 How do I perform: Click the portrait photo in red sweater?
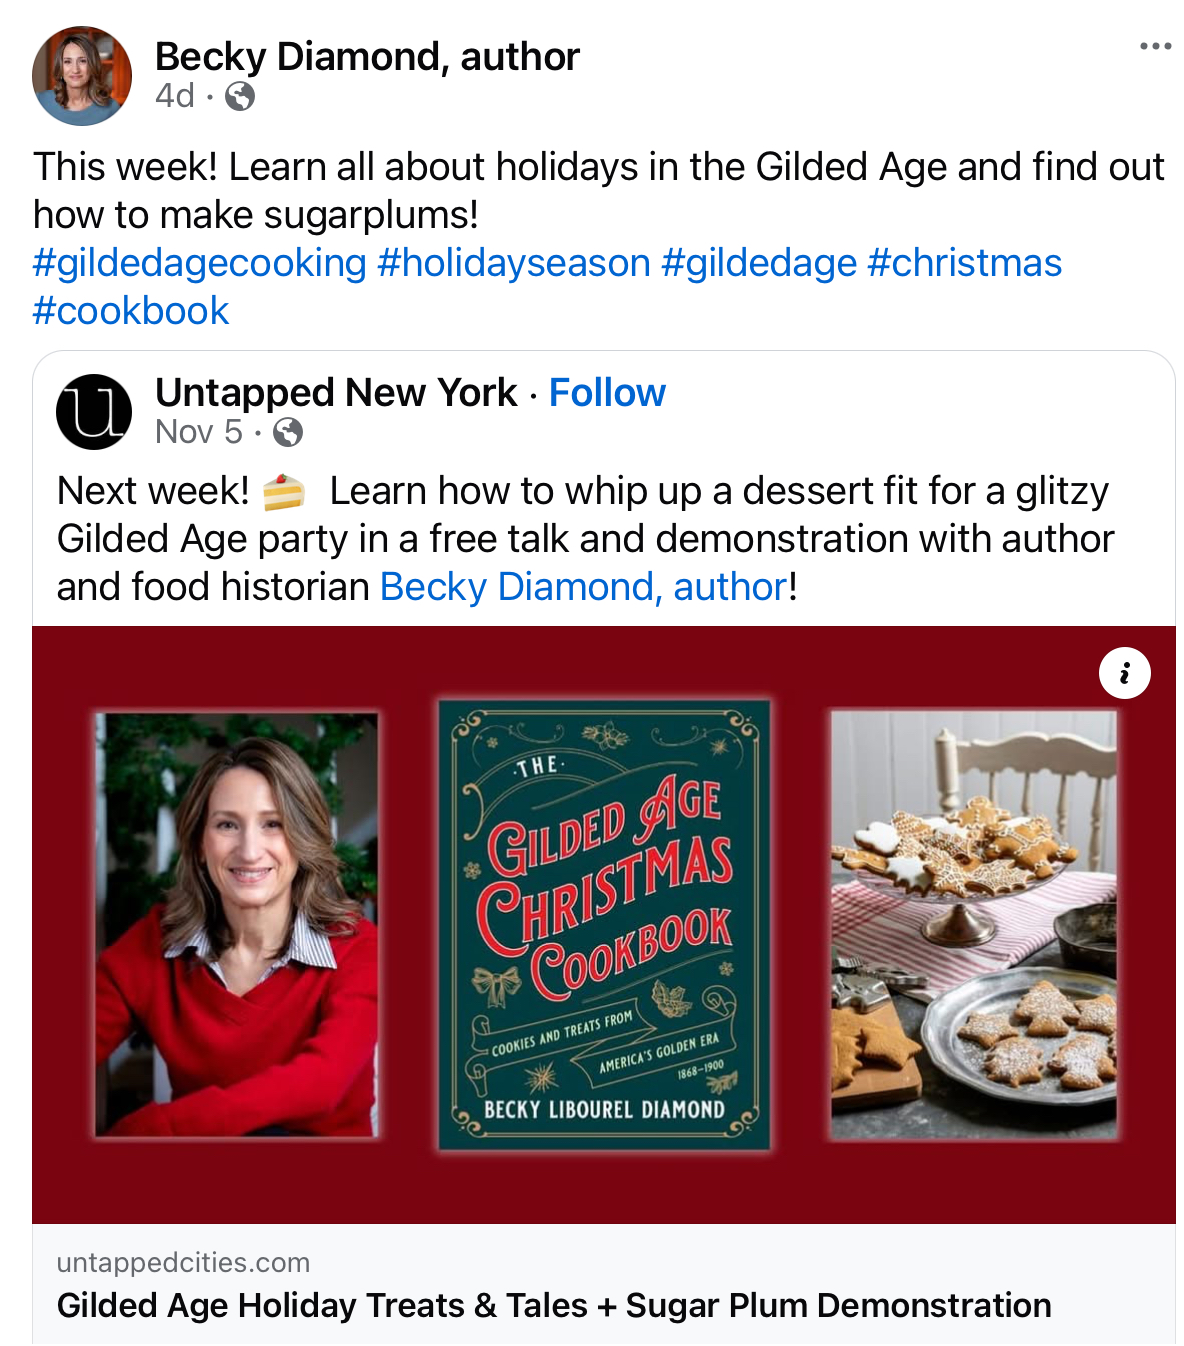click(x=237, y=925)
